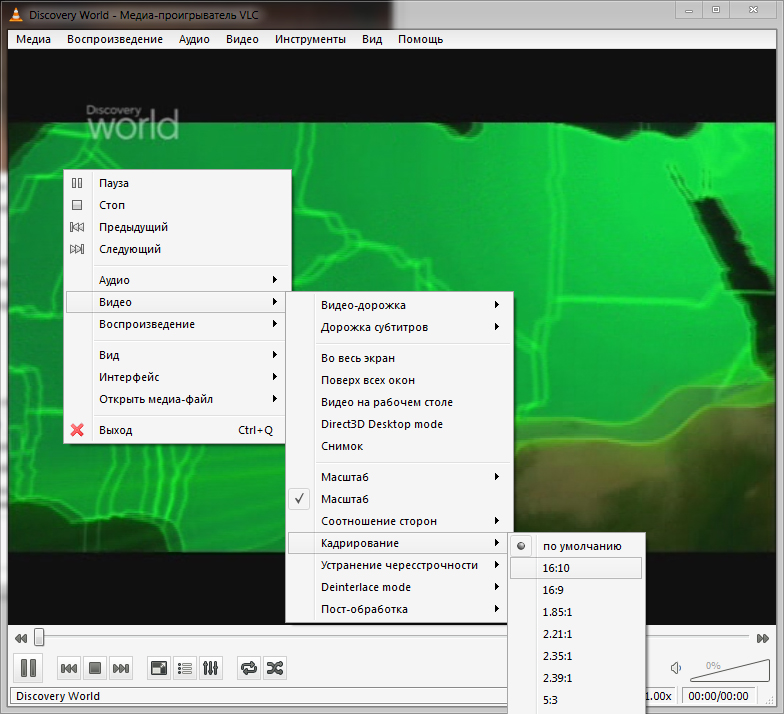This screenshot has height=714, width=784.
Task: Click the pause icon next to Пауза
Action: tap(77, 183)
